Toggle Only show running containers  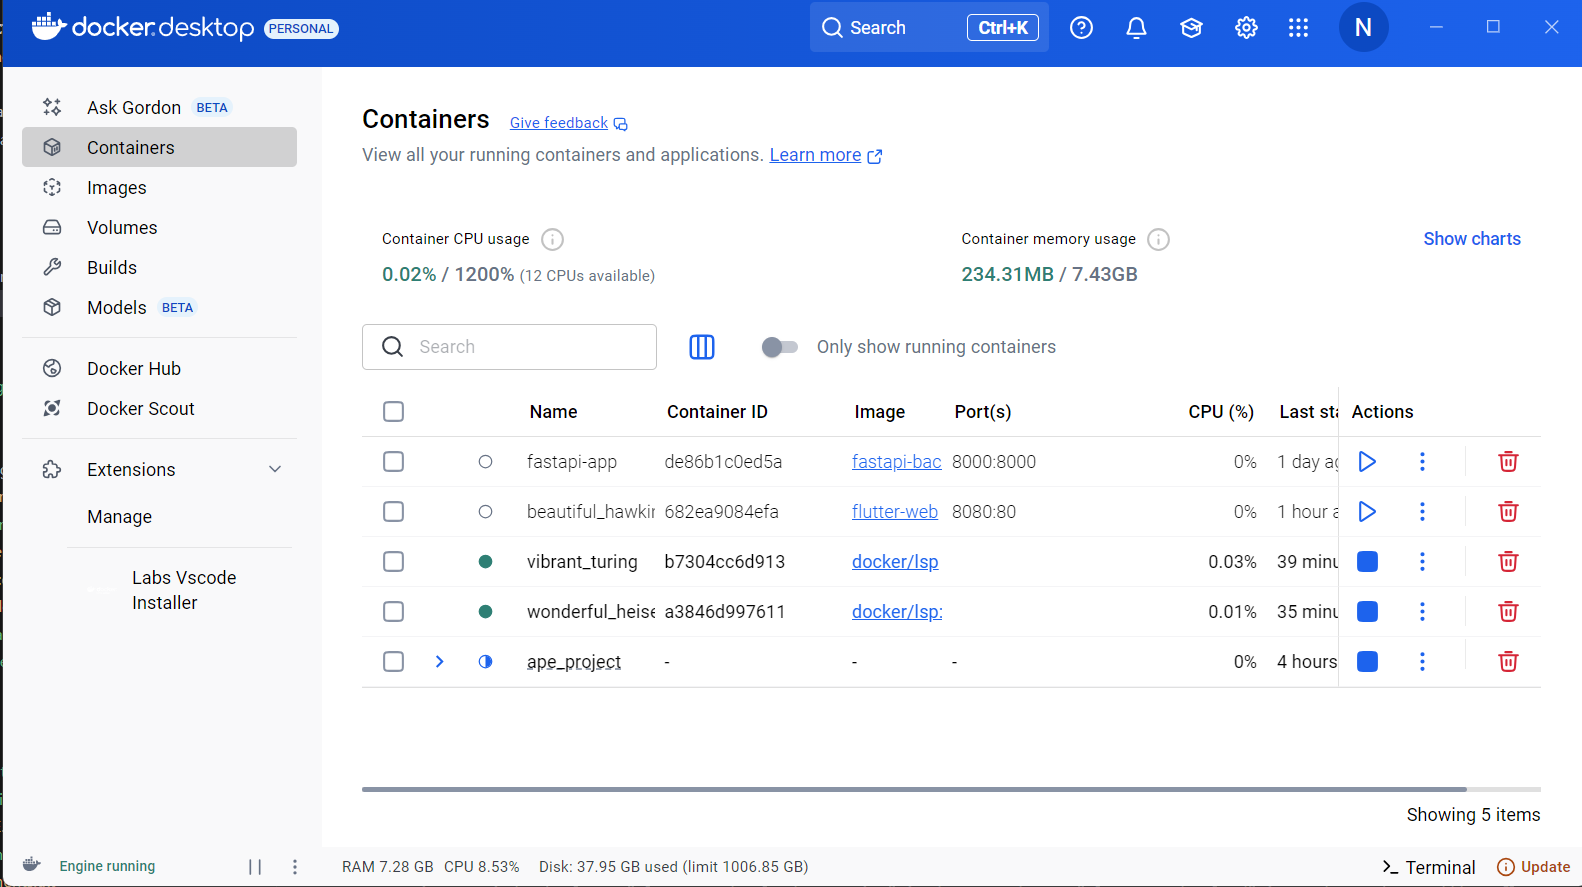coord(779,347)
